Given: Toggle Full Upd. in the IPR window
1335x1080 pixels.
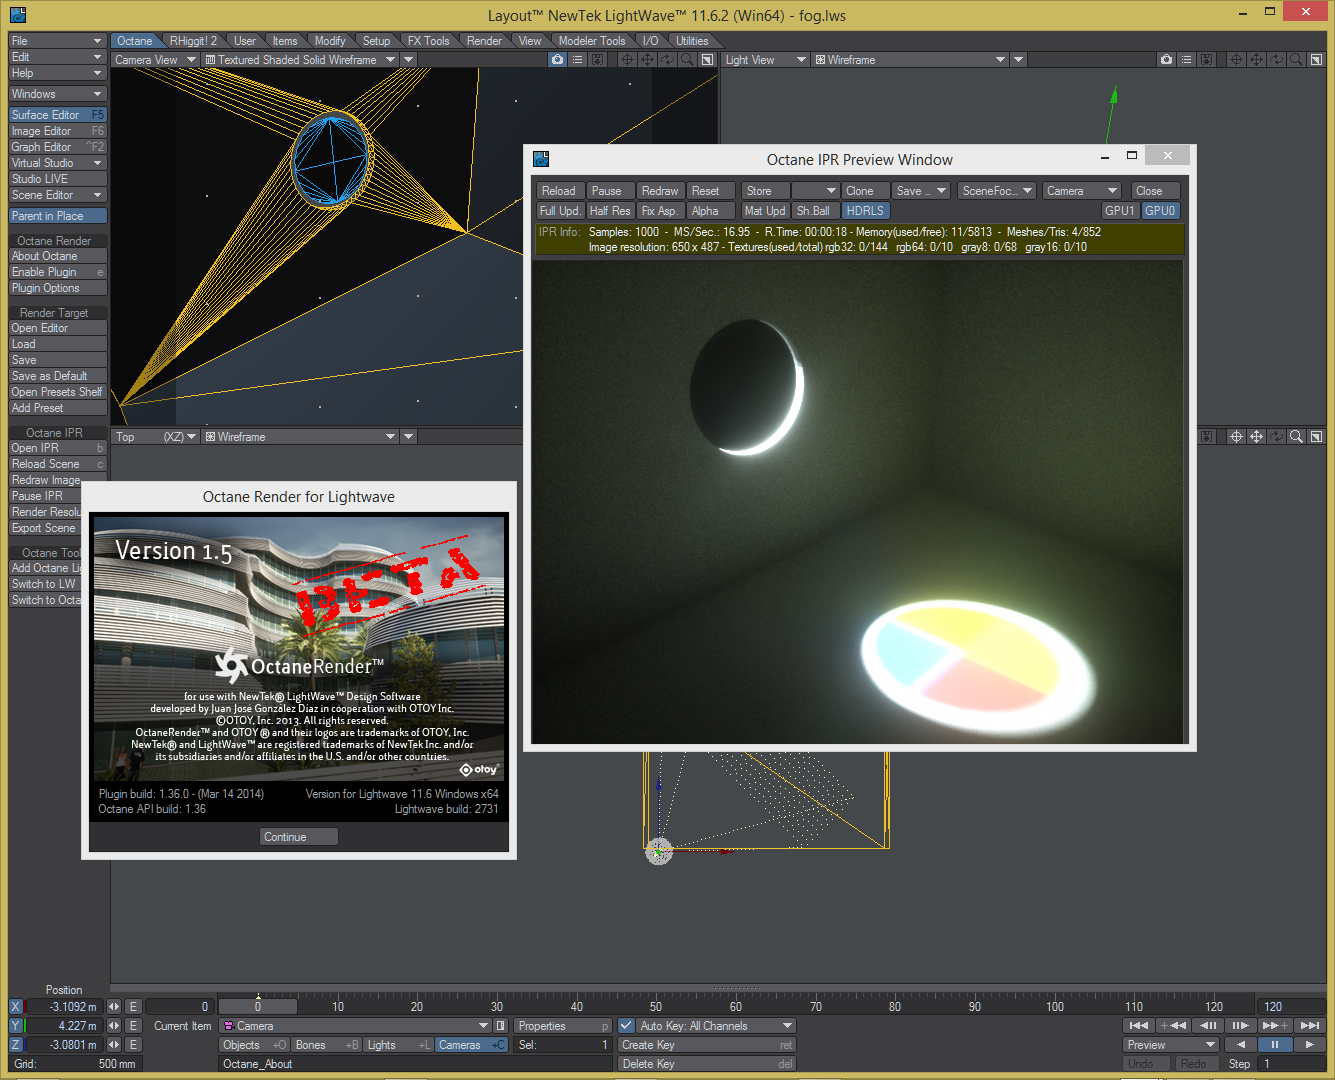Looking at the screenshot, I should pyautogui.click(x=559, y=211).
